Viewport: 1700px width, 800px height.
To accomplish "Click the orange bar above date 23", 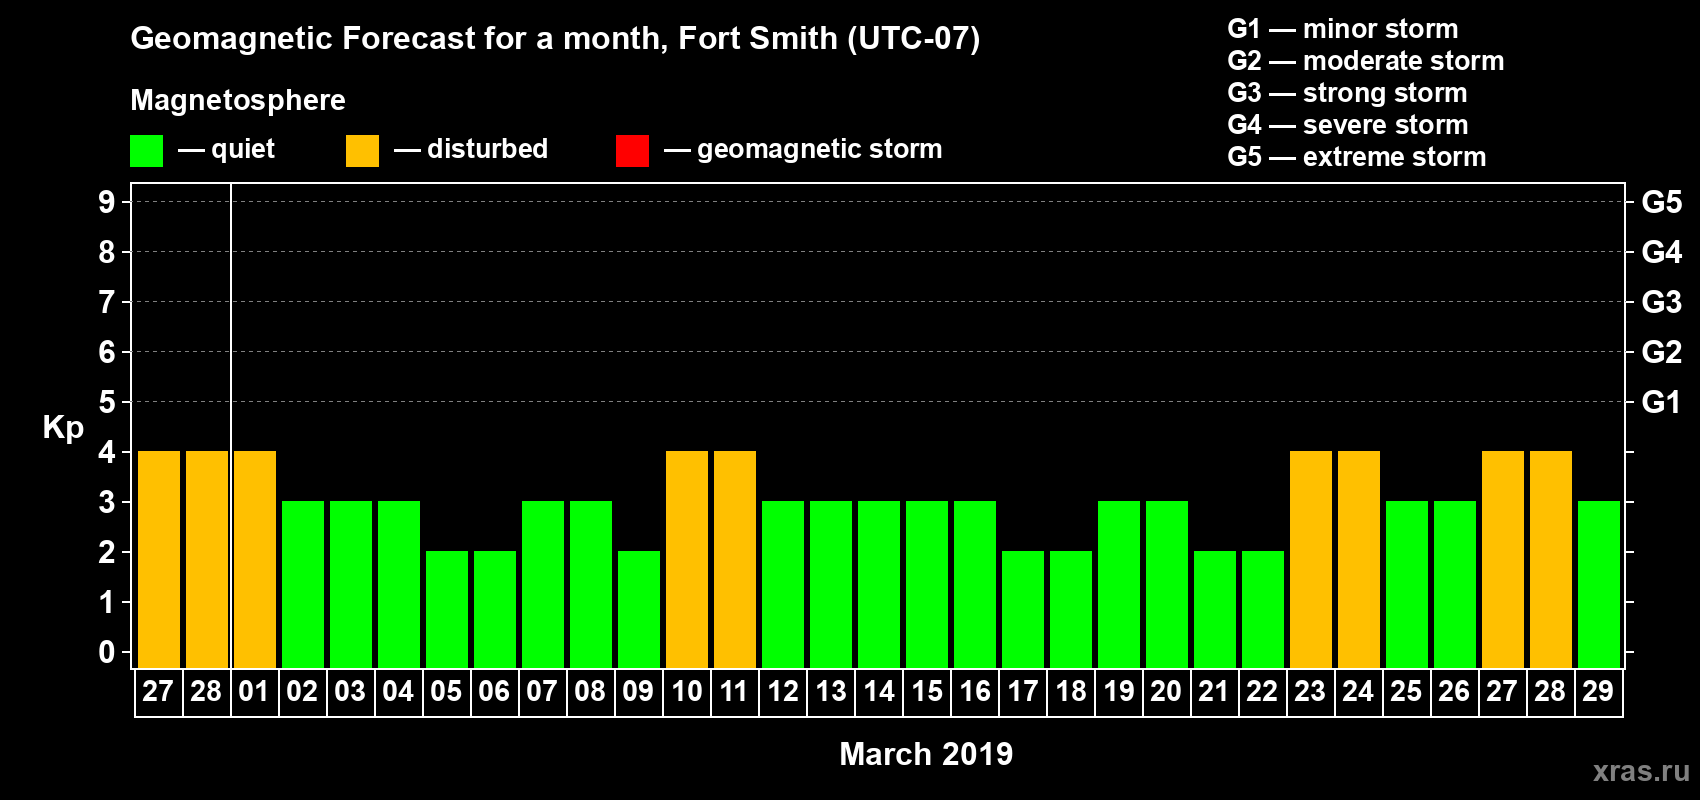I will [1311, 560].
